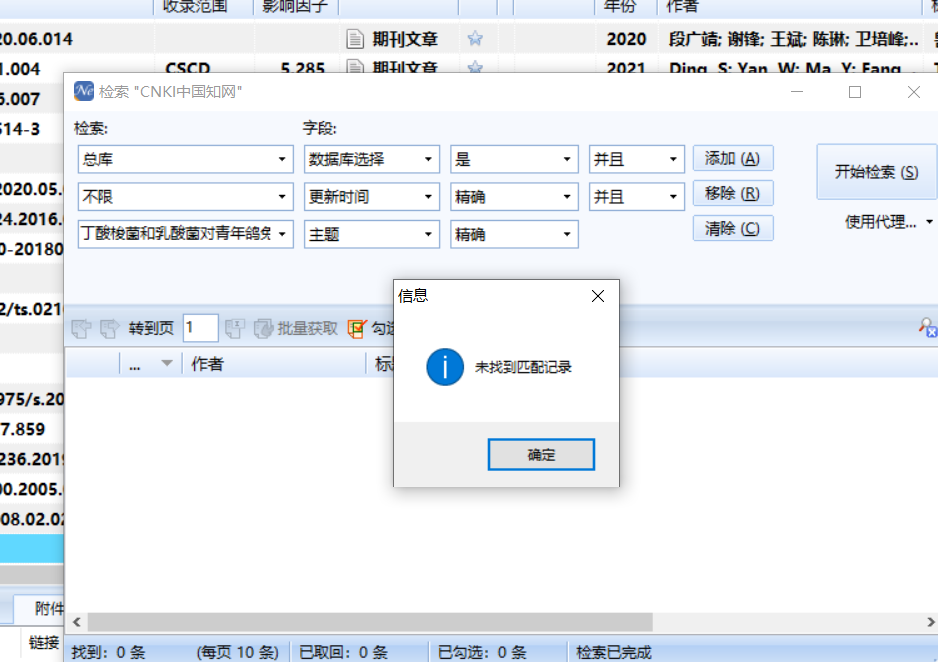Click '找到: 0 条' in status bar
The width and height of the screenshot is (938, 662).
pos(108,652)
